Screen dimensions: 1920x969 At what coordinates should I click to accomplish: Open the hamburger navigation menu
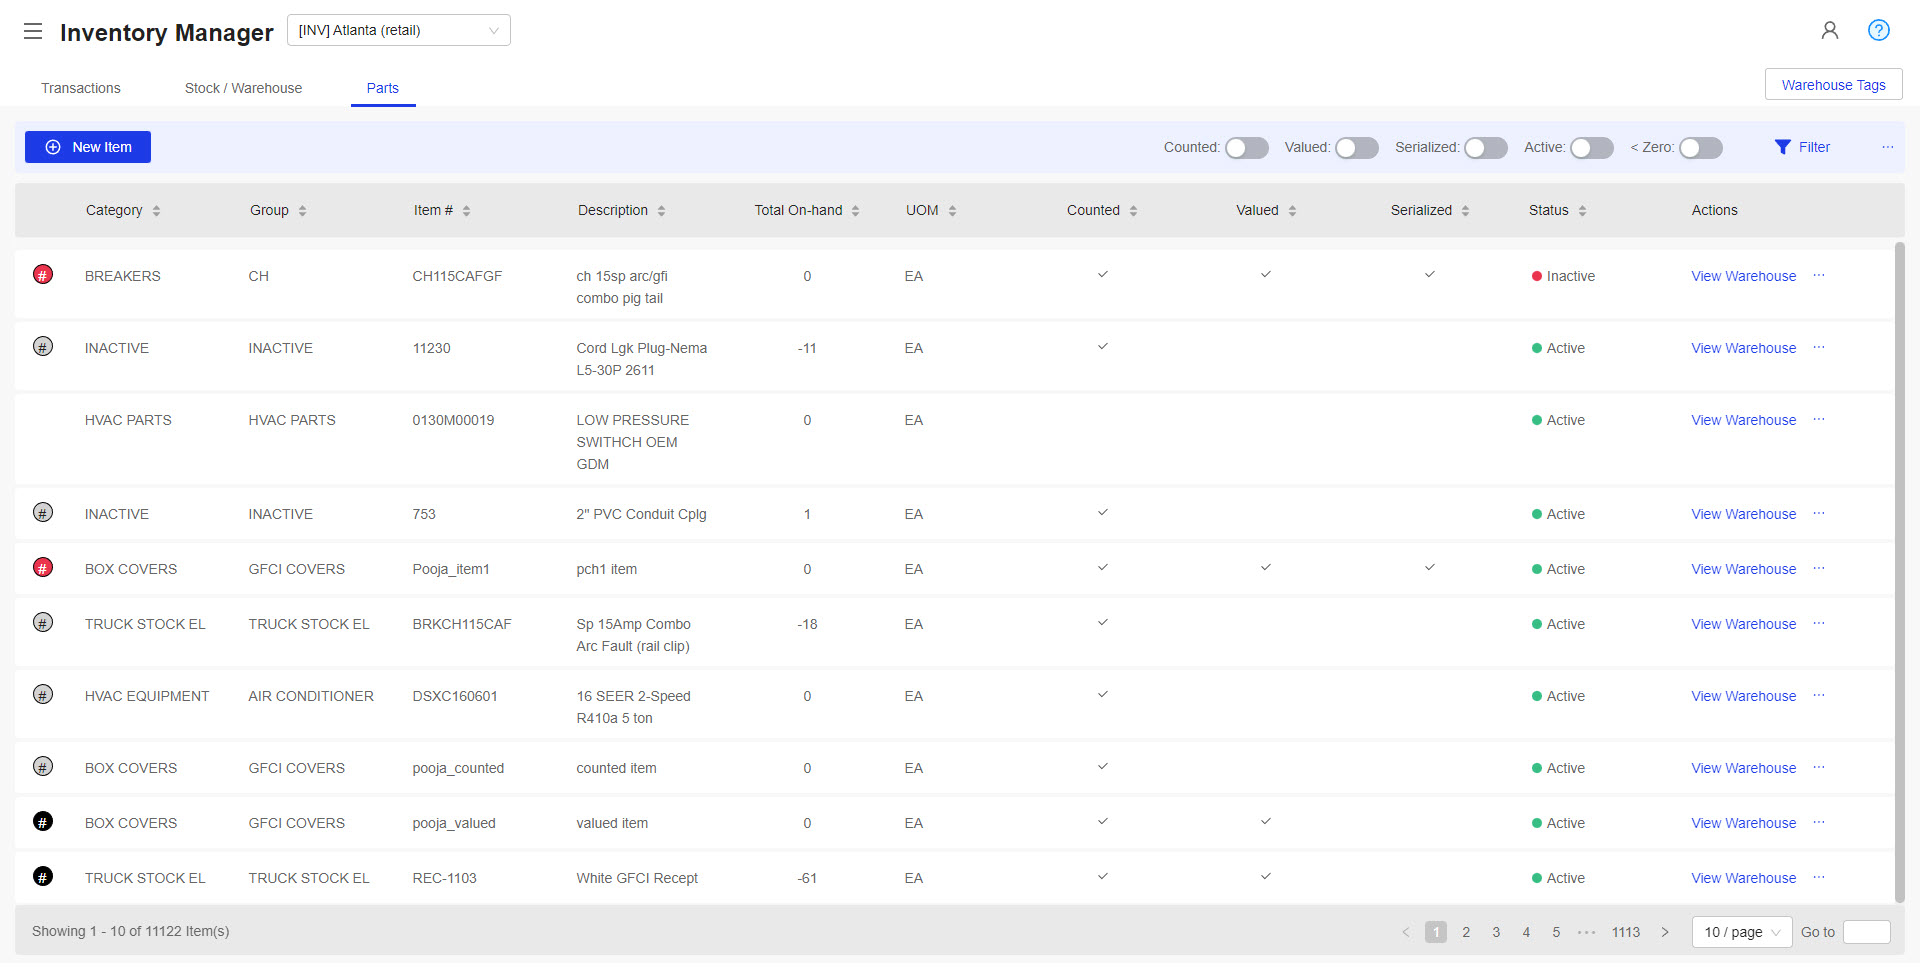pyautogui.click(x=33, y=31)
